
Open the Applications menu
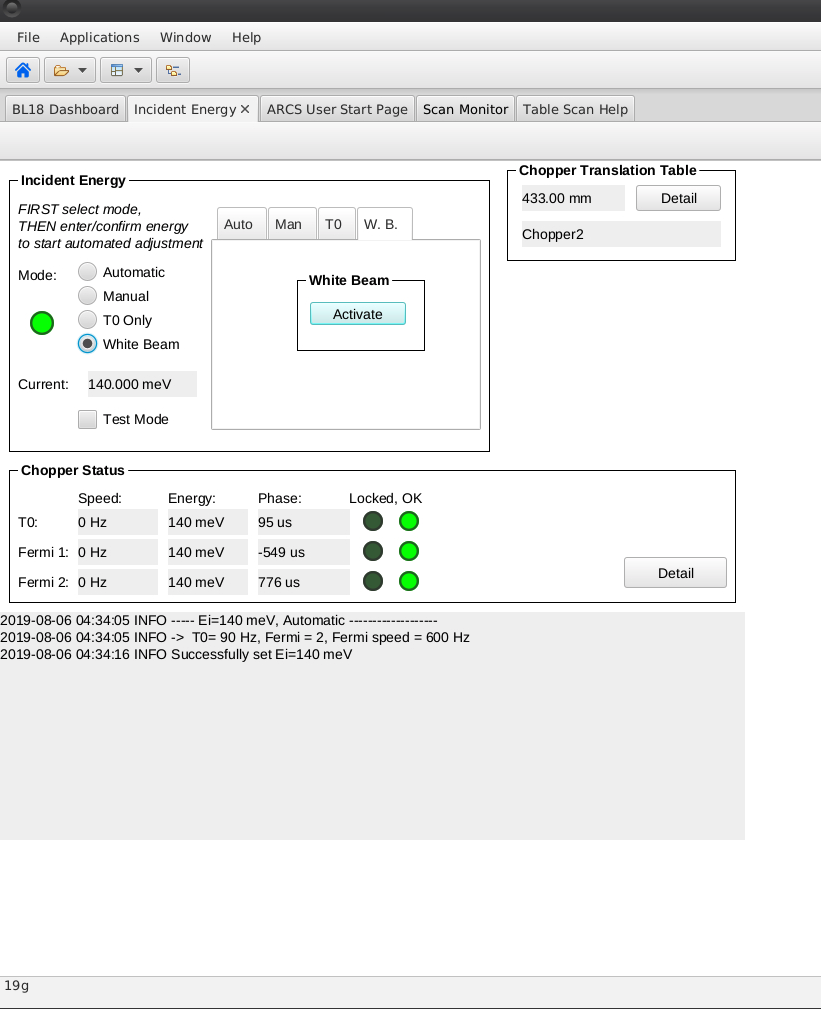[x=99, y=37]
